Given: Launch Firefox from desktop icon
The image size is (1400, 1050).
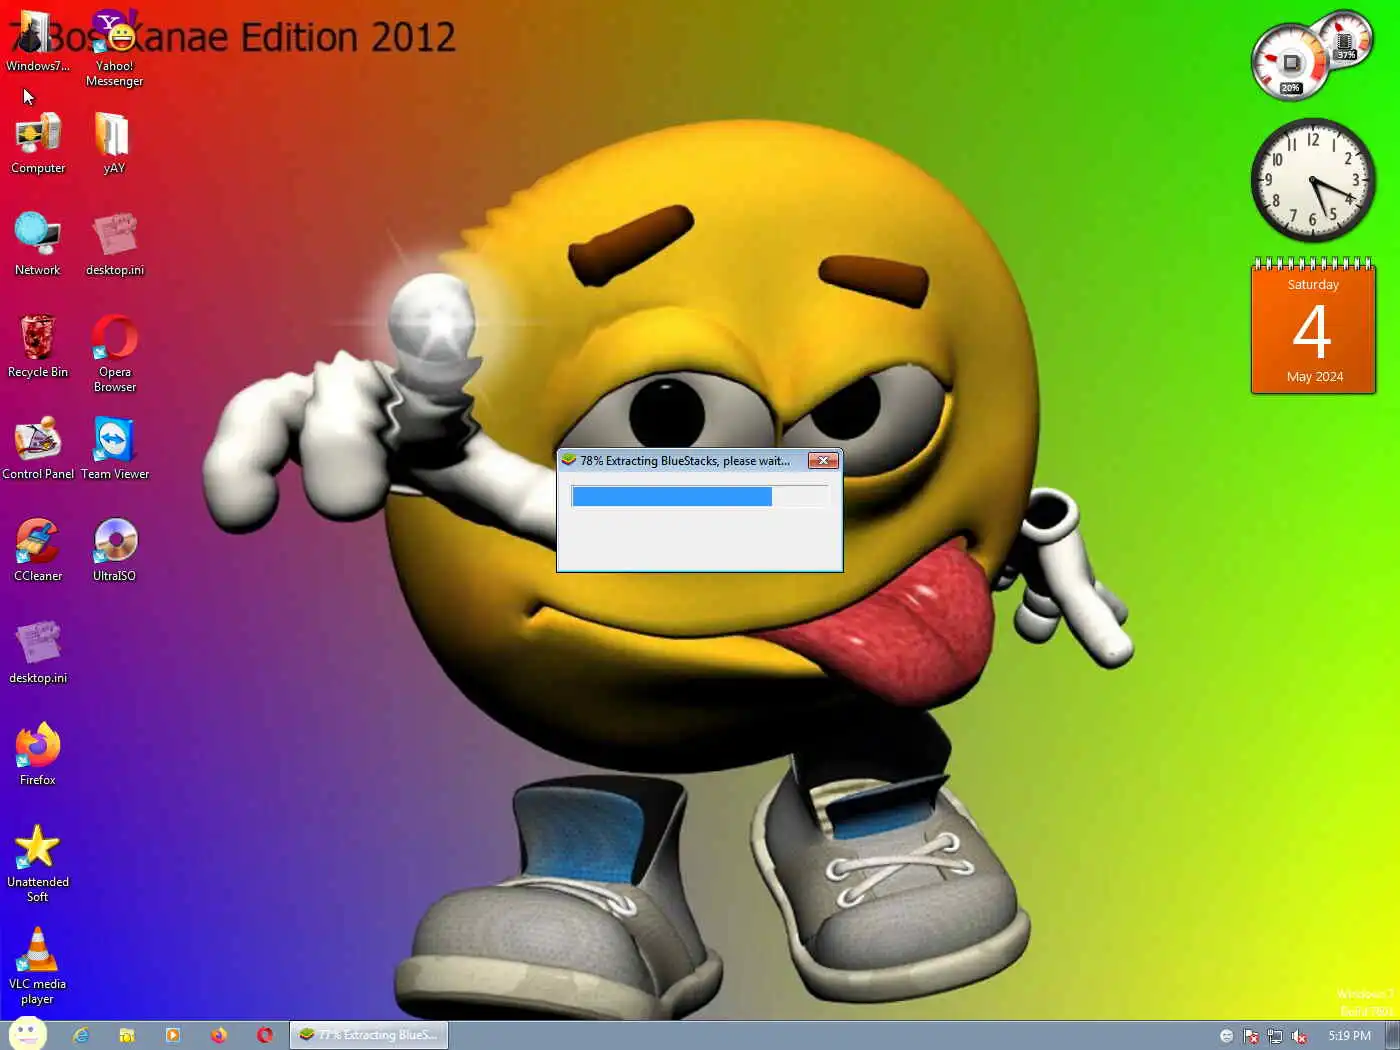Looking at the screenshot, I should (38, 754).
